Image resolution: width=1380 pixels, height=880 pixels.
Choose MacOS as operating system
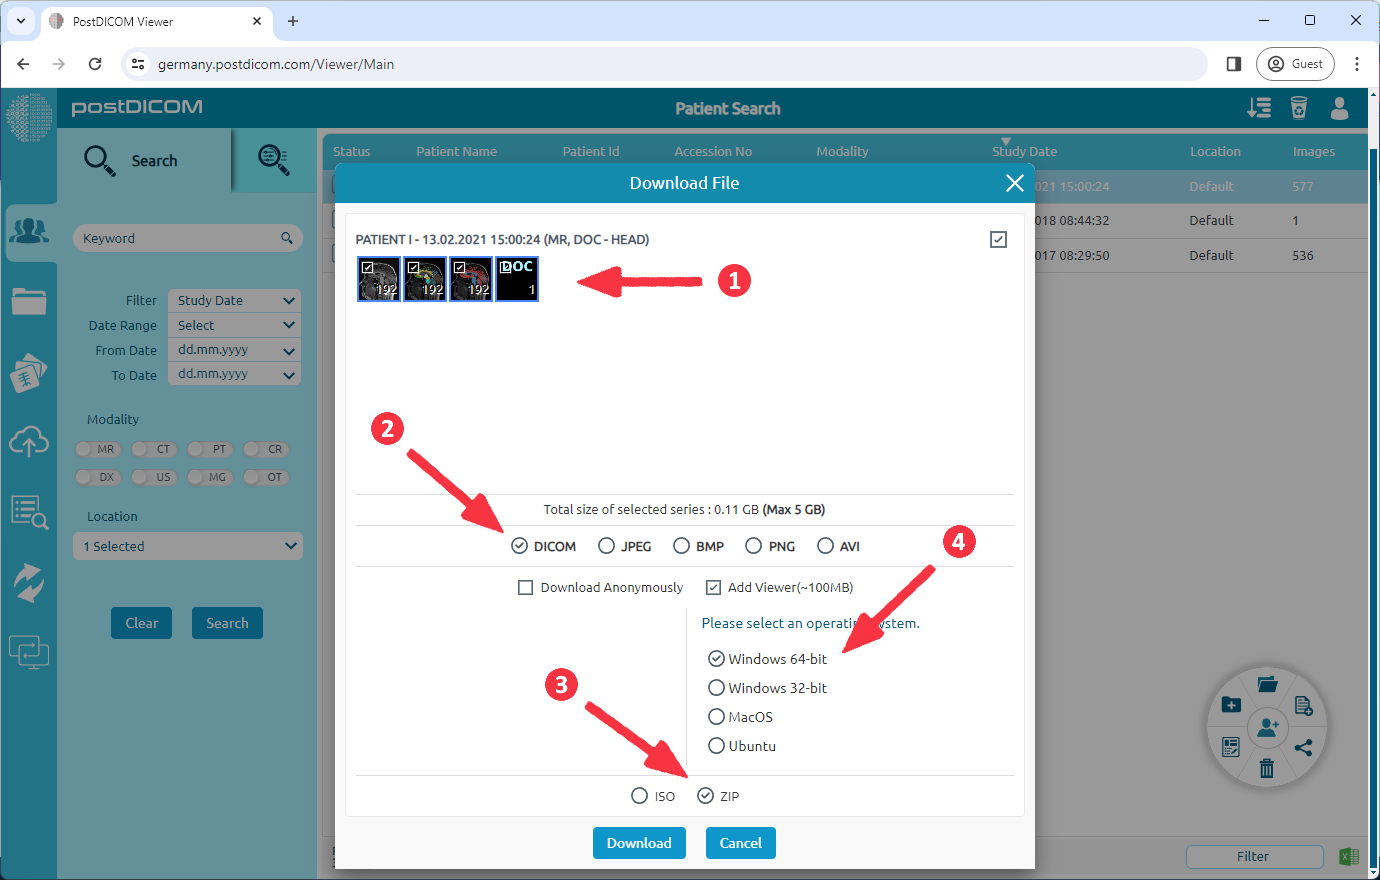pyautogui.click(x=716, y=717)
